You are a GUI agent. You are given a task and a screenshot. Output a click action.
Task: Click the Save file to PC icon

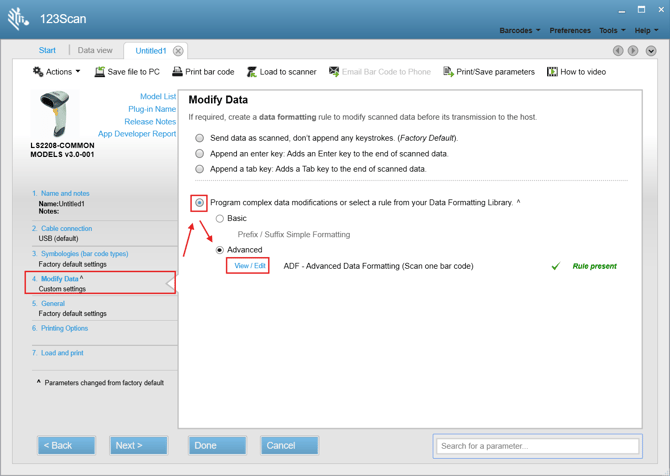[x=100, y=72]
